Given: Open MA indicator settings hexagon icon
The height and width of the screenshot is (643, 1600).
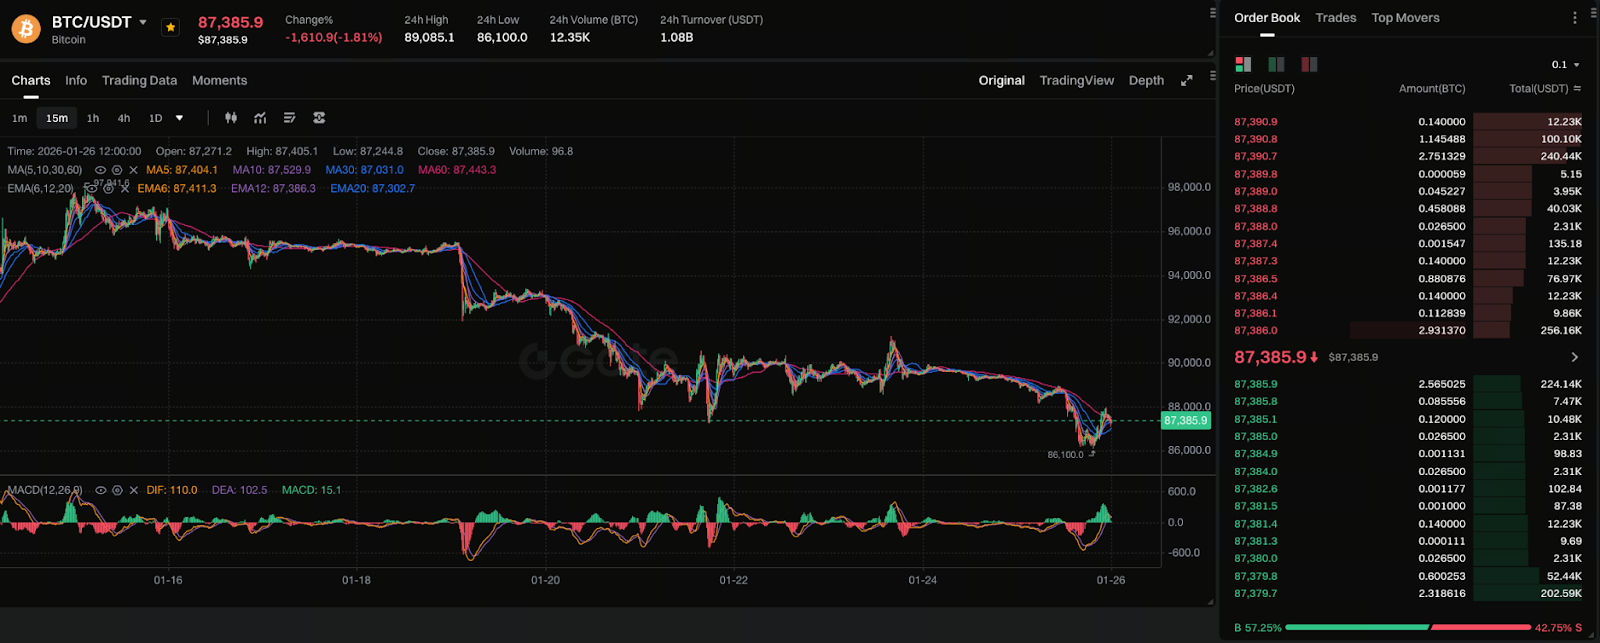Looking at the screenshot, I should coord(117,170).
